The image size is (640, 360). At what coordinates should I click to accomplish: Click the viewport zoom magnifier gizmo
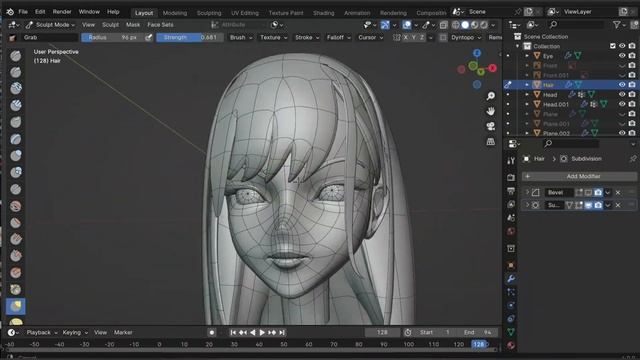pyautogui.click(x=491, y=96)
